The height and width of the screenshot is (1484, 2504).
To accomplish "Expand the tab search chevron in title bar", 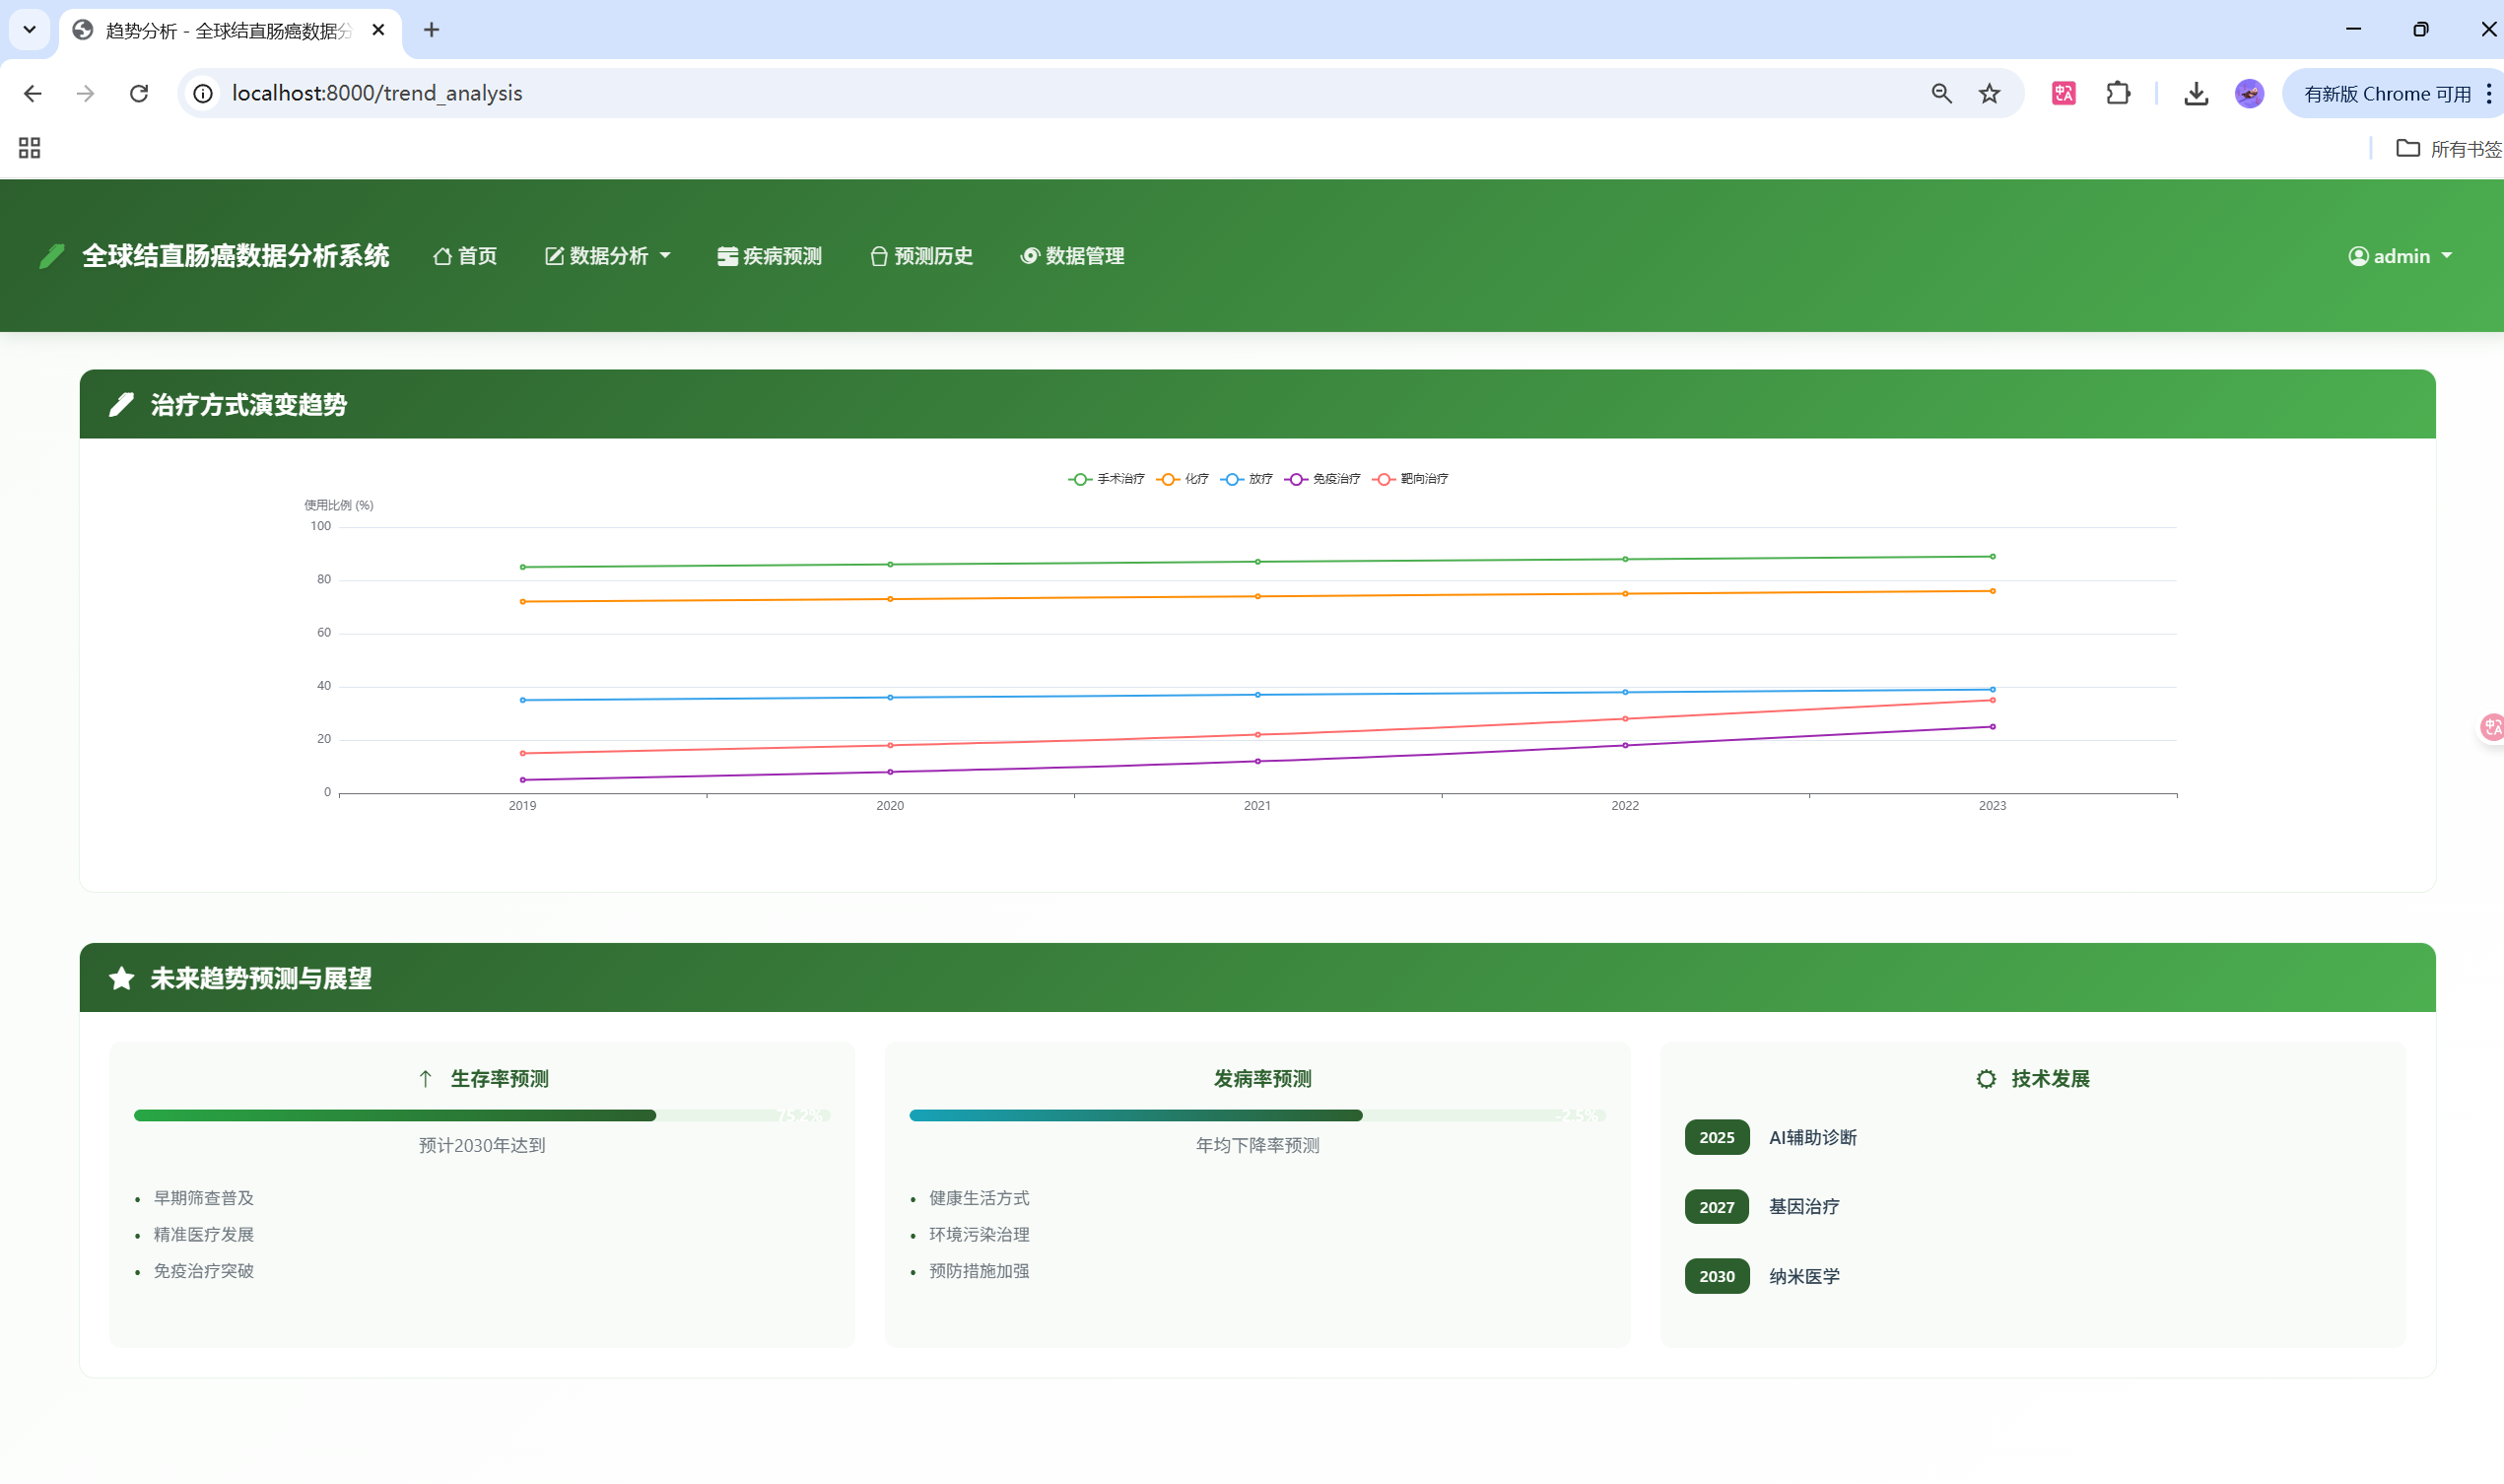I will point(29,29).
